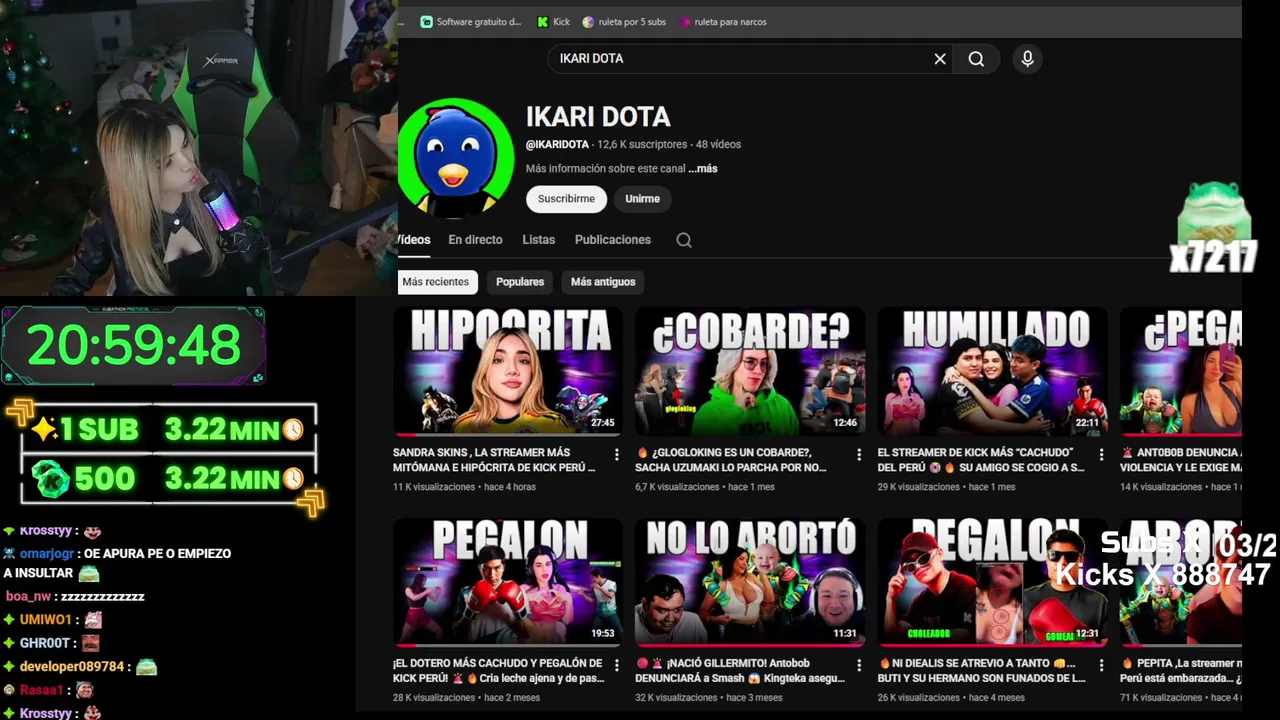
Task: Select the Populares filter chip
Action: pos(520,282)
